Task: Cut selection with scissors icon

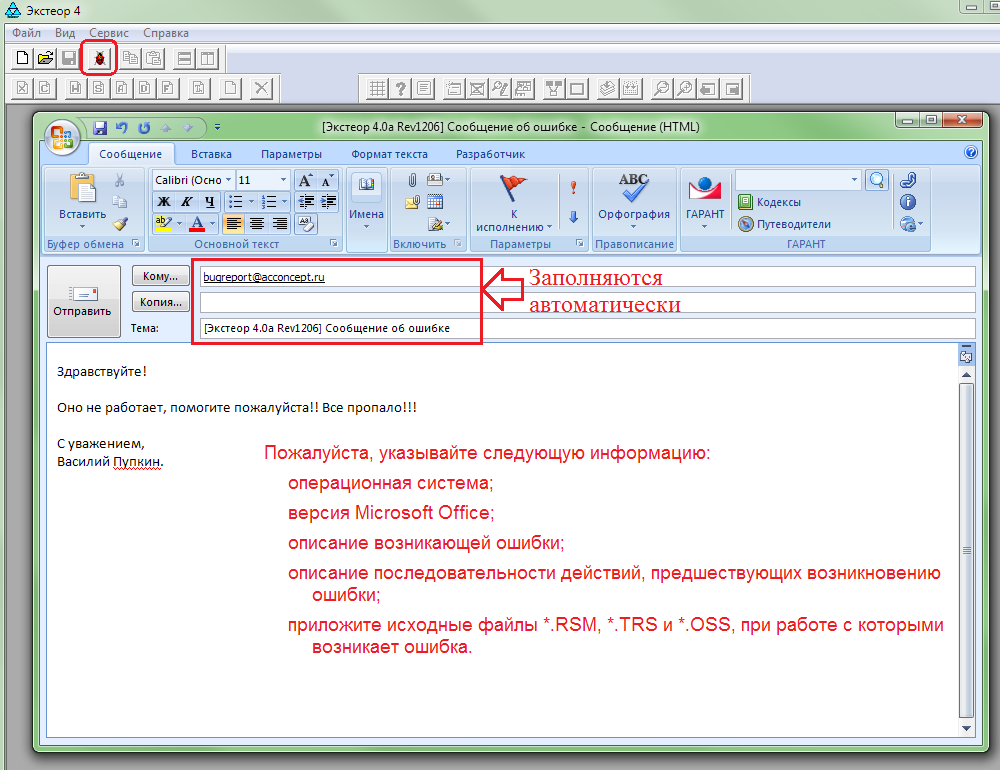Action: (119, 181)
